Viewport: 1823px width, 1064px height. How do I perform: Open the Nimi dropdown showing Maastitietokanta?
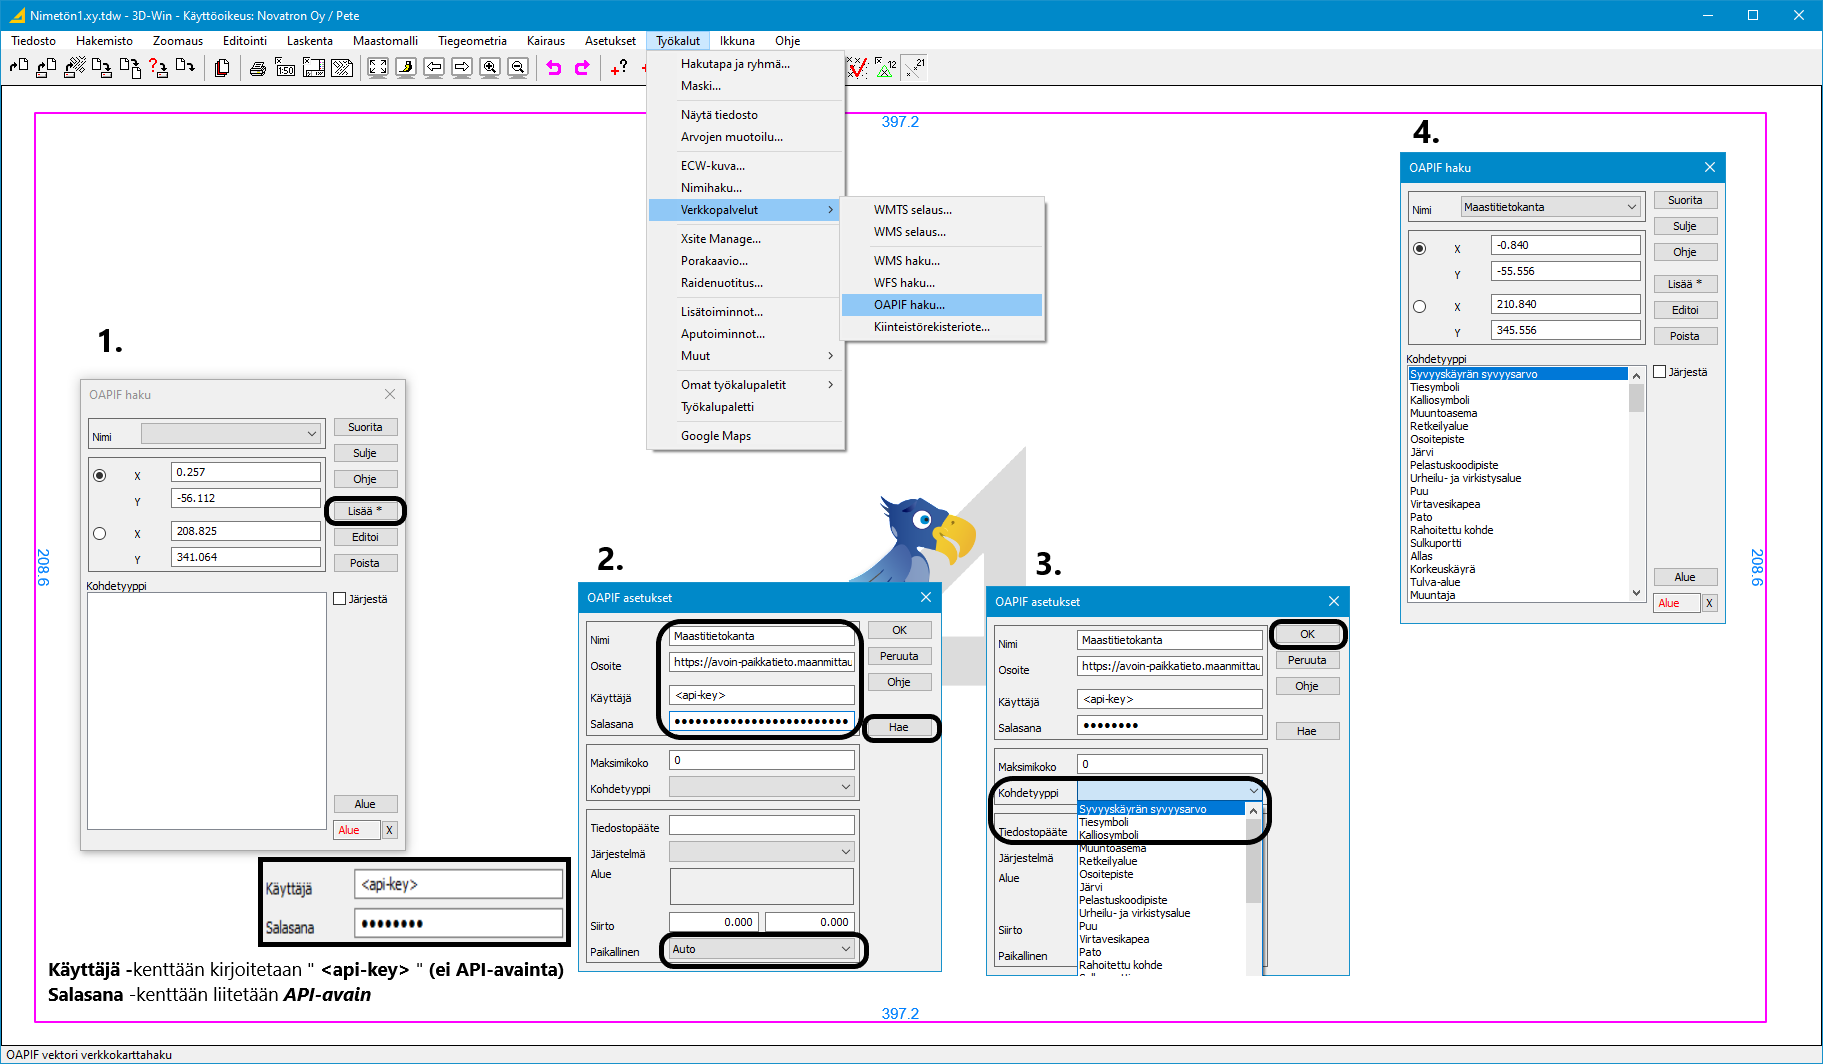(x=1550, y=207)
